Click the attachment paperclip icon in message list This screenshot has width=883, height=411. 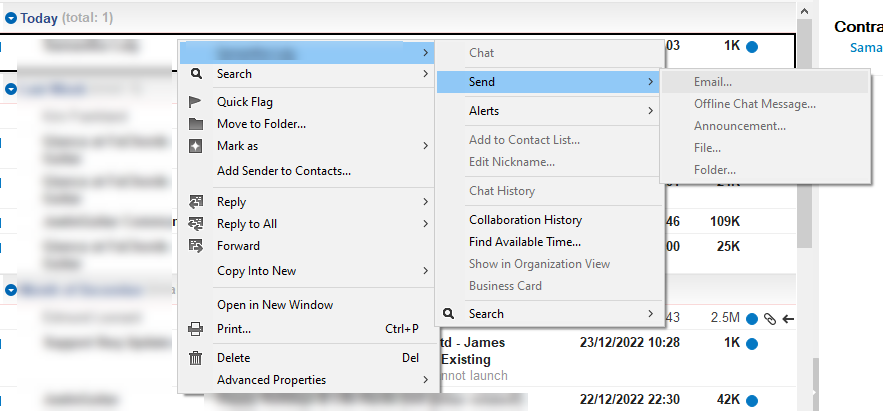(769, 318)
